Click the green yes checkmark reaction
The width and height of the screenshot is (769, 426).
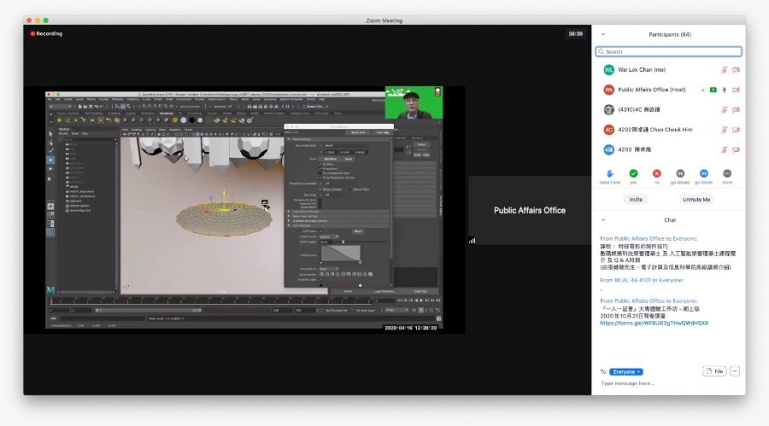click(x=633, y=174)
